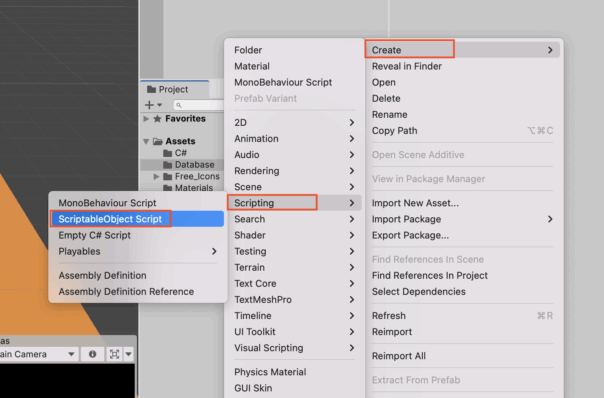Collapse the Assets folder tree
The image size is (604, 398).
coord(146,141)
